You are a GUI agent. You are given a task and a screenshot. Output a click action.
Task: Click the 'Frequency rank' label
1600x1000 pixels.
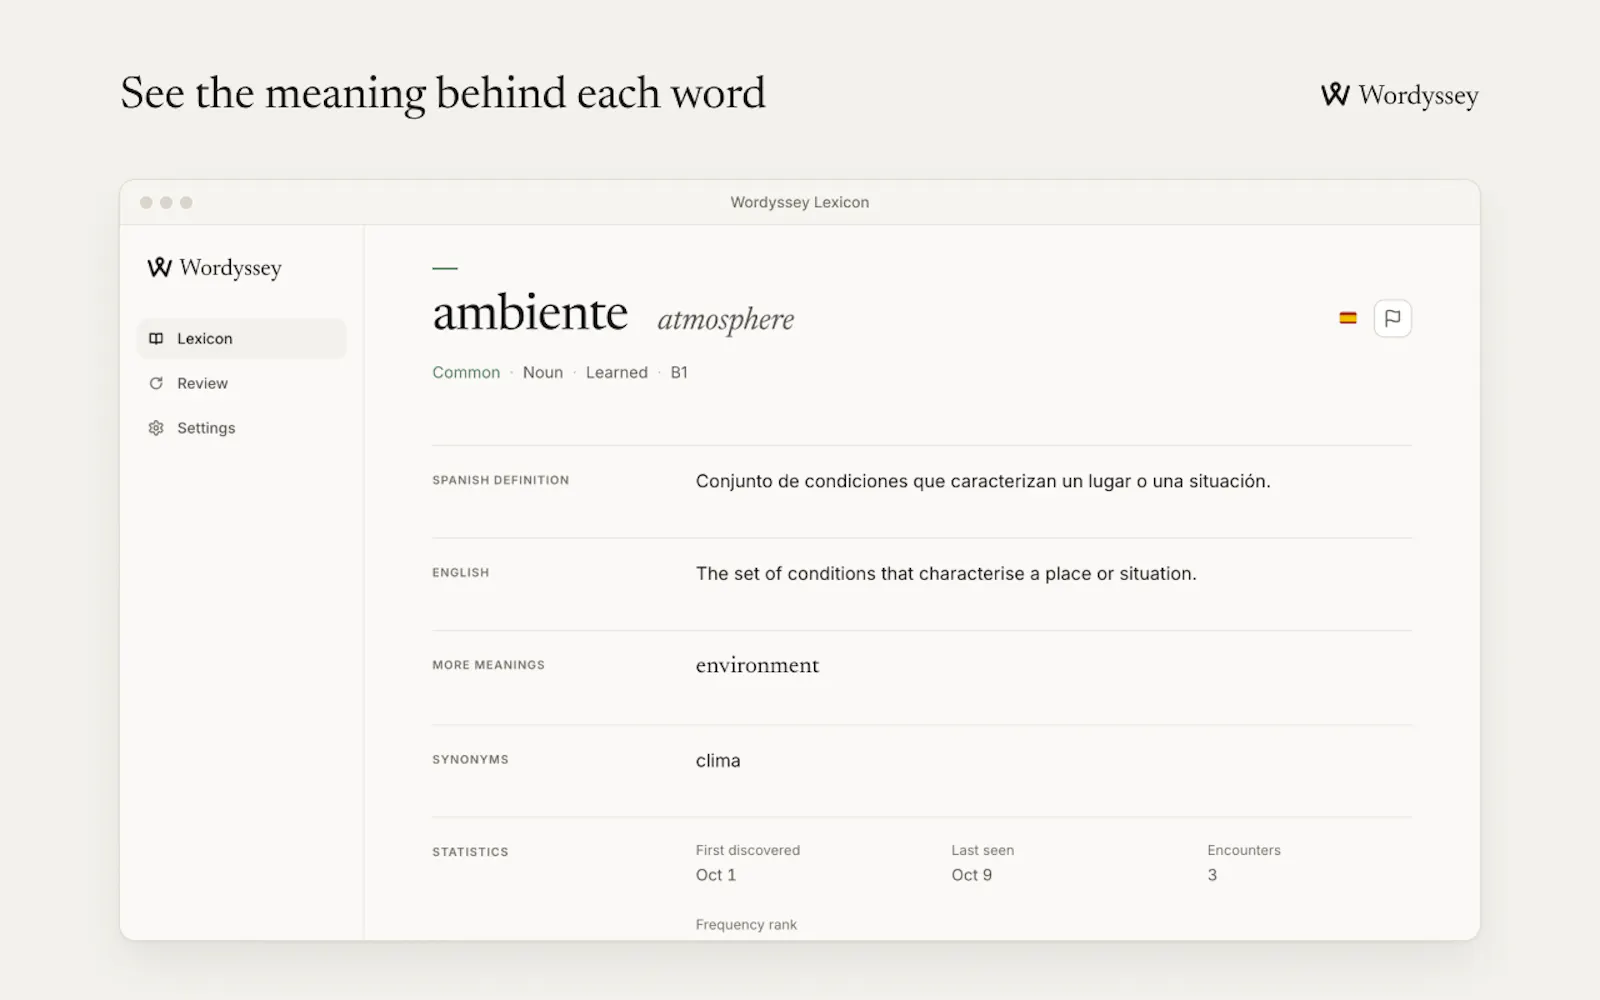(x=746, y=925)
